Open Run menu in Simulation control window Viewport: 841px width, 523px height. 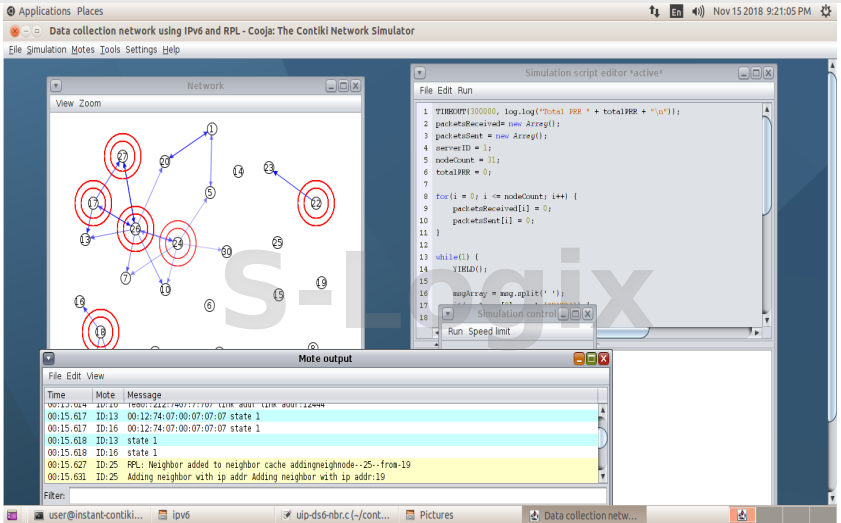click(455, 331)
